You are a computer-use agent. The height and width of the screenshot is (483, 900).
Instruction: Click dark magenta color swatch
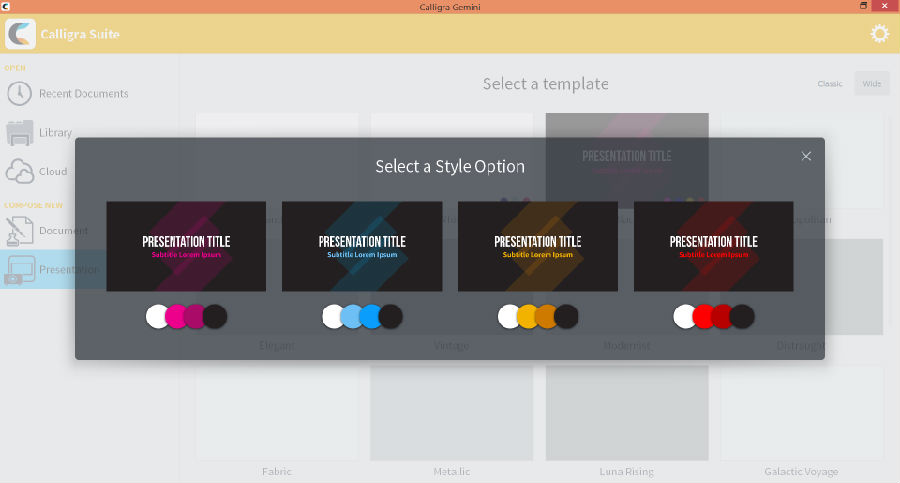pyautogui.click(x=194, y=316)
